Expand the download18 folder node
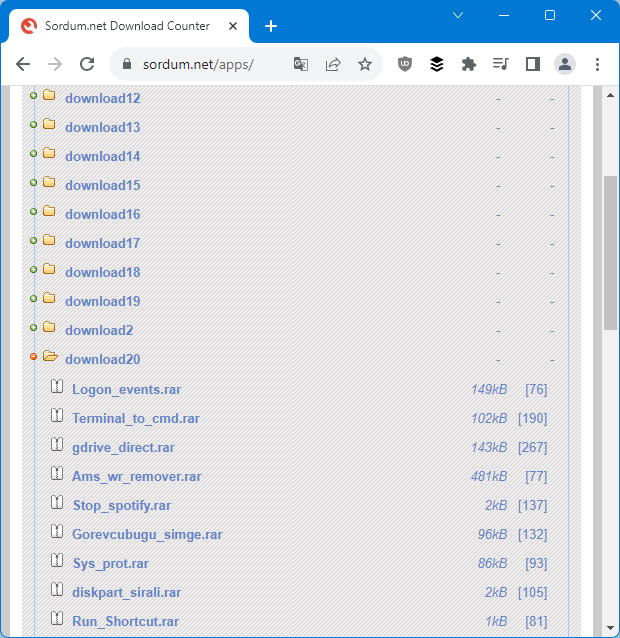The image size is (620, 638). pos(33,269)
